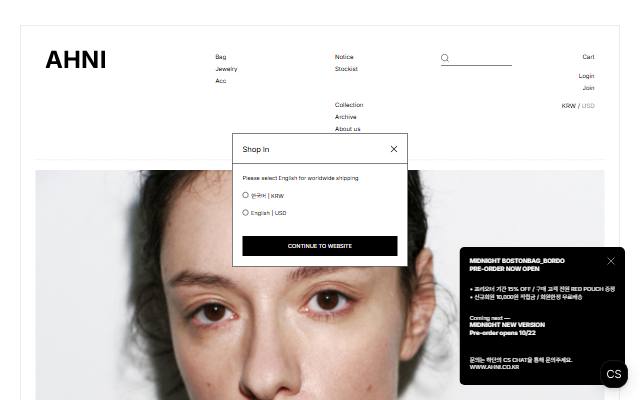Open the Acc category
Screen dimensions: 640x400
pyautogui.click(x=221, y=81)
